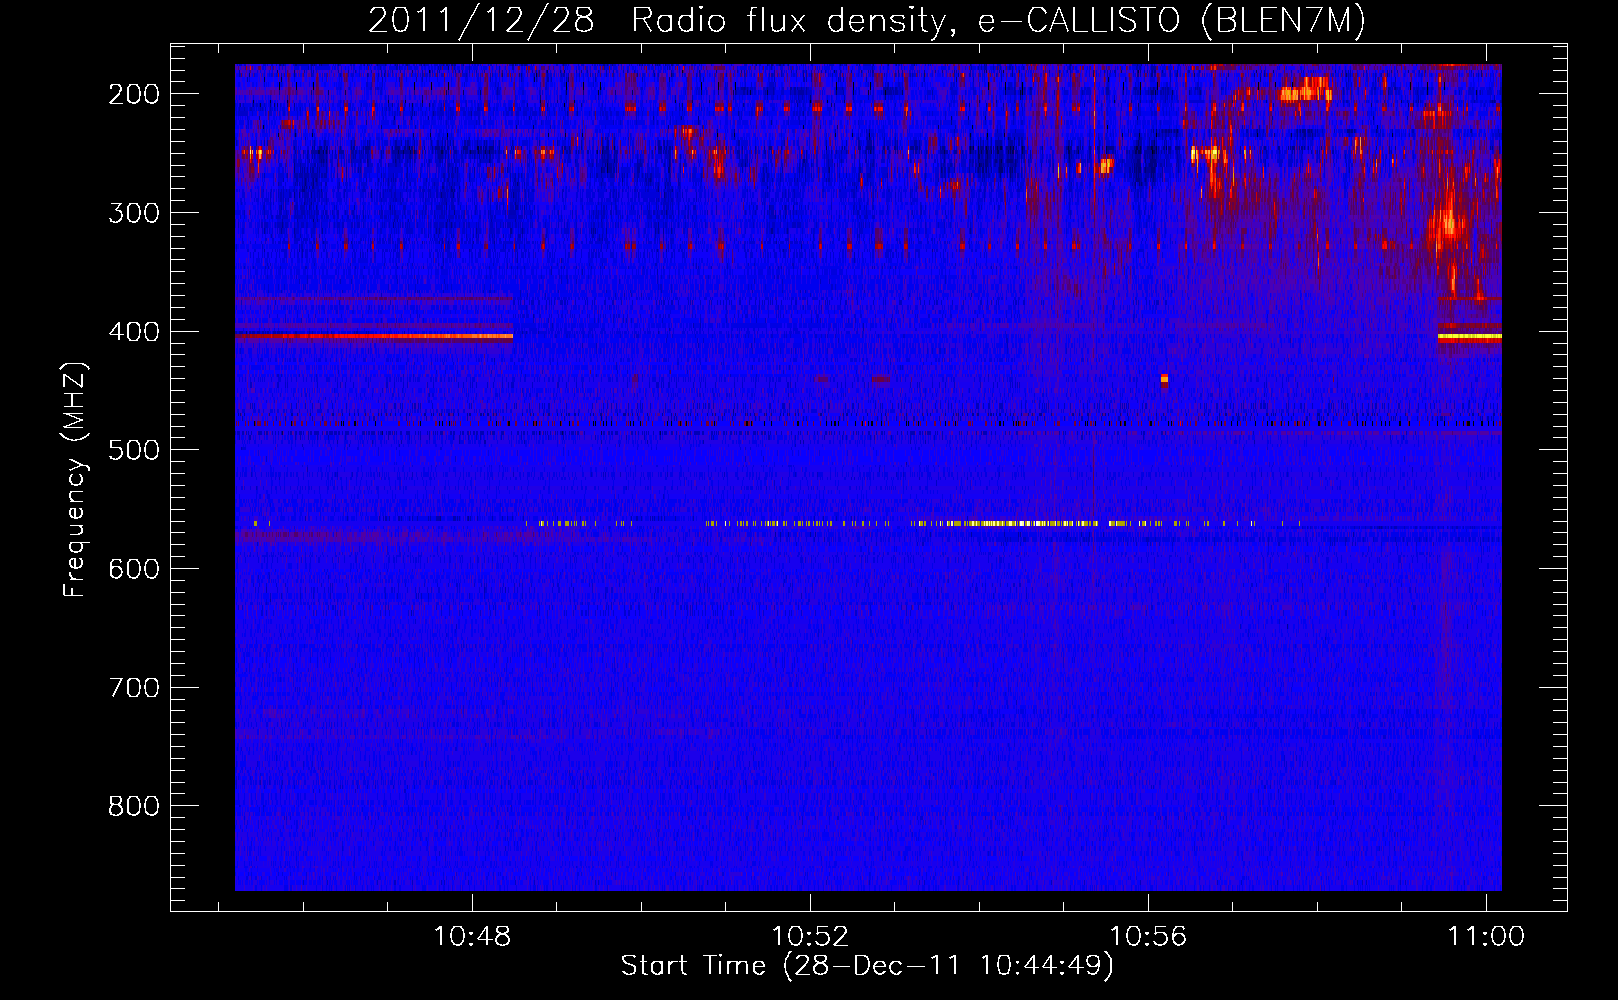Click the "Frequency (MHZ)" axis label

pos(75,479)
